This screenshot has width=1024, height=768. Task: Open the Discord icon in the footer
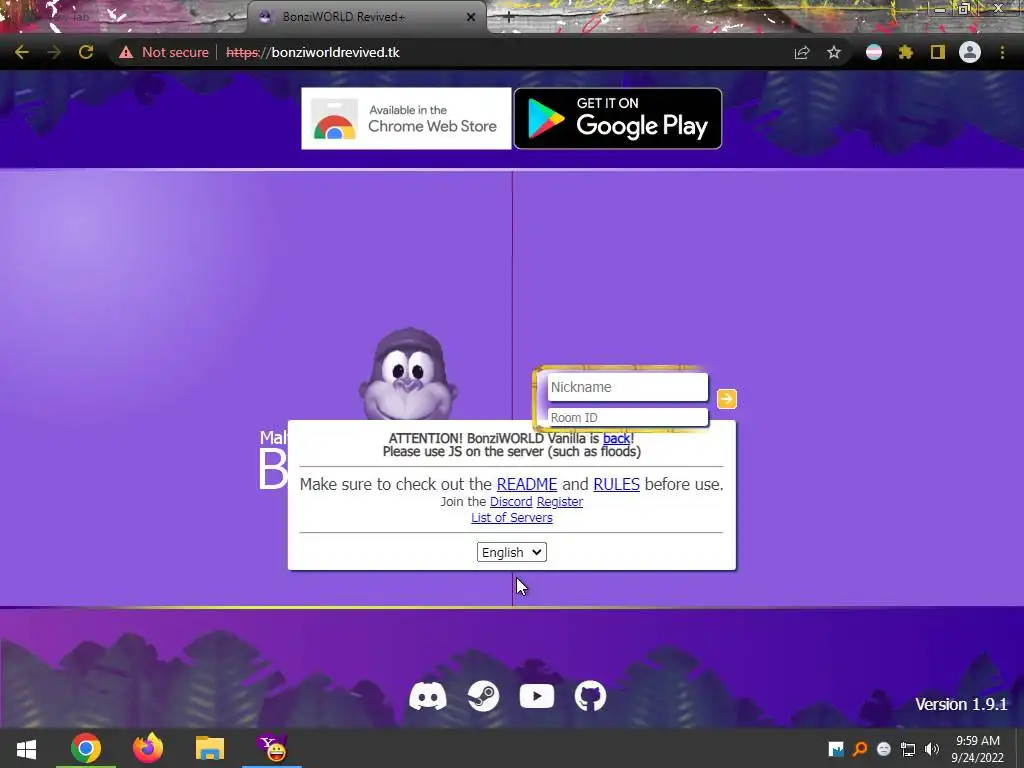point(428,696)
